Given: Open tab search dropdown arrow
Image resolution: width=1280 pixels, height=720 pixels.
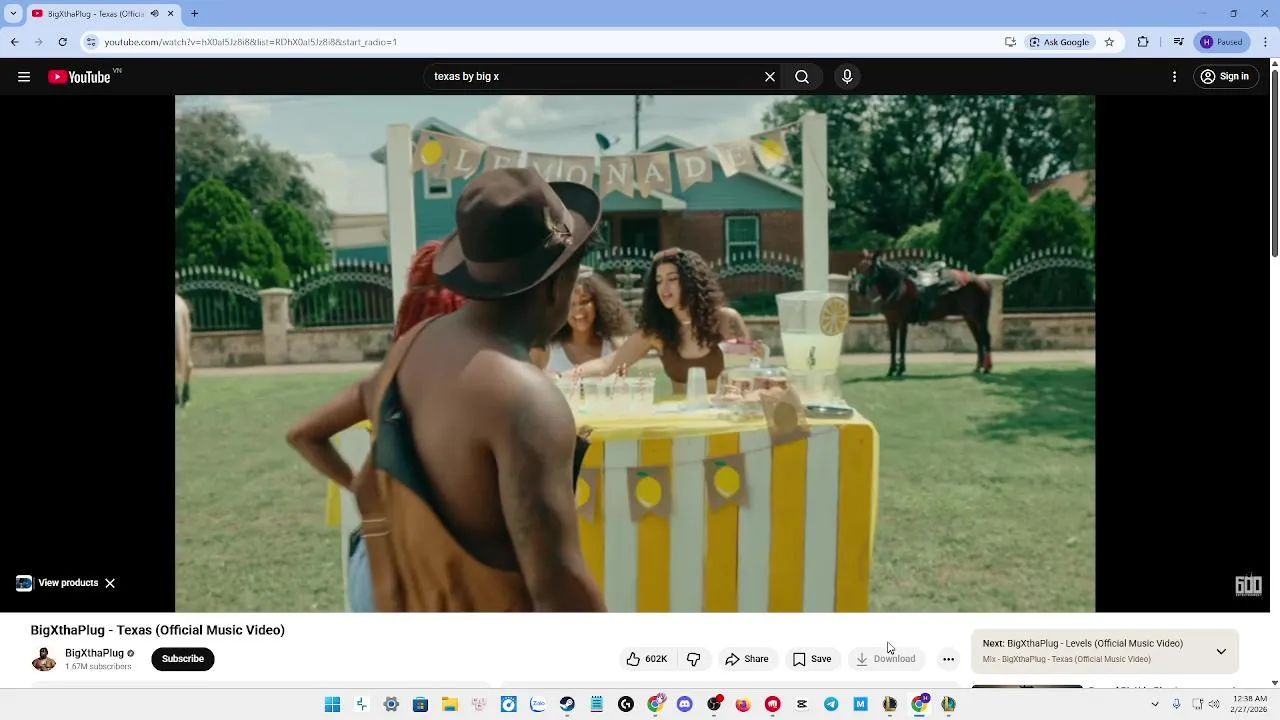Looking at the screenshot, I should (x=13, y=14).
